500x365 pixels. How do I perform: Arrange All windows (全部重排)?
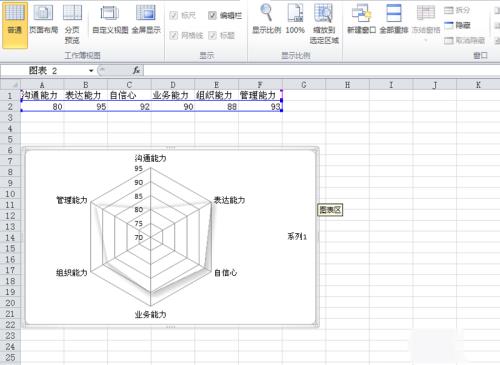(394, 20)
